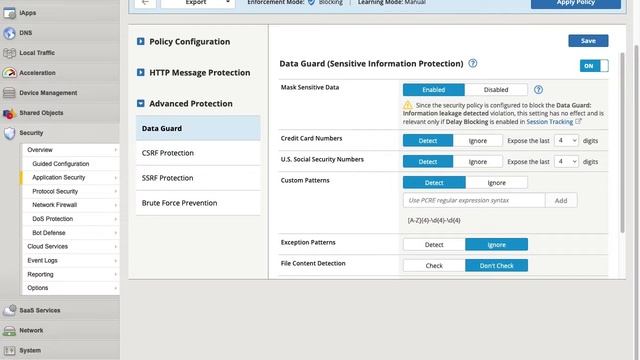
Task: Click the back arrow button in top bar
Action: pyautogui.click(x=145, y=2)
